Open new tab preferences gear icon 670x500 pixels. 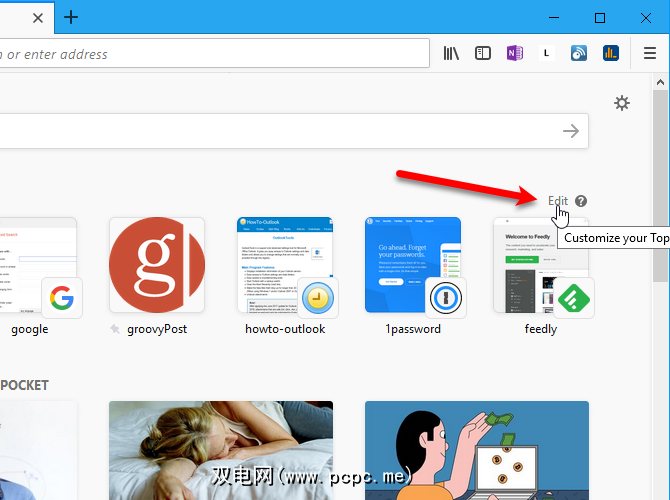tap(622, 103)
